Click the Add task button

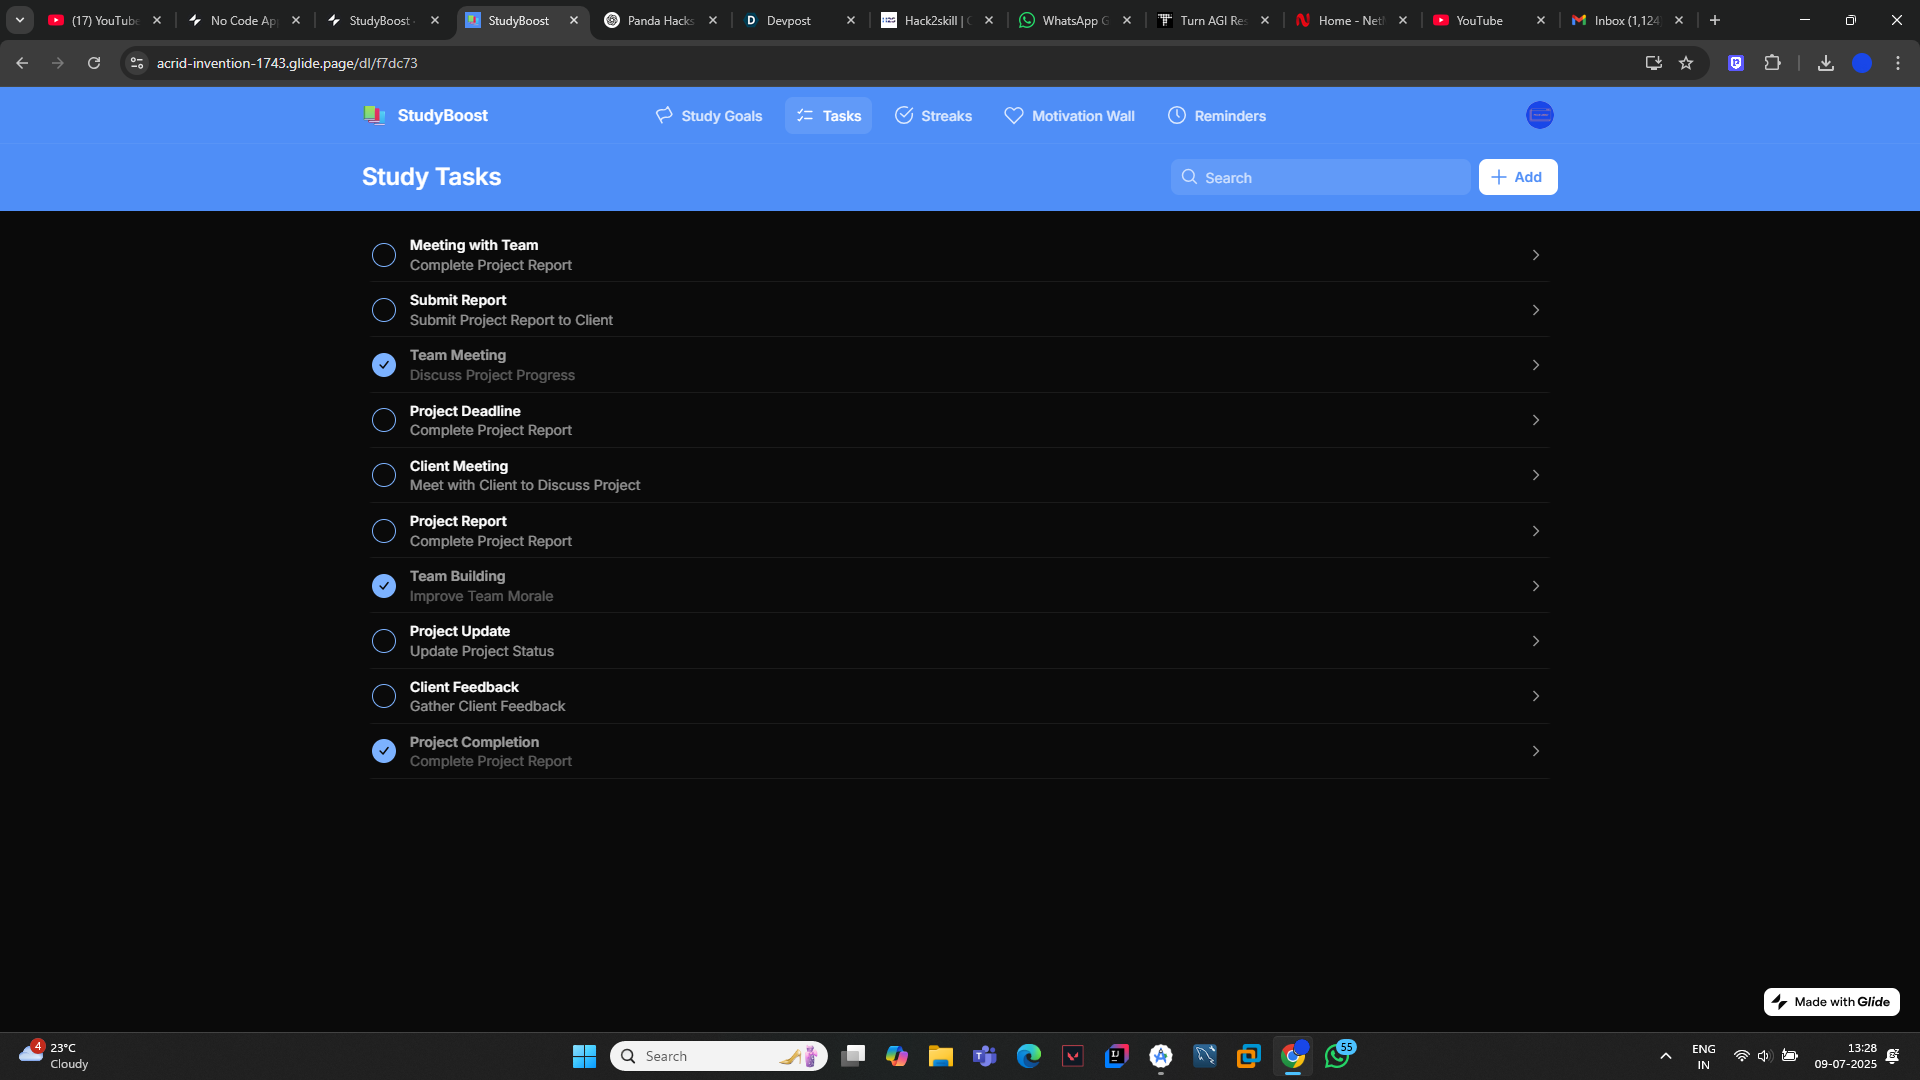pos(1517,177)
